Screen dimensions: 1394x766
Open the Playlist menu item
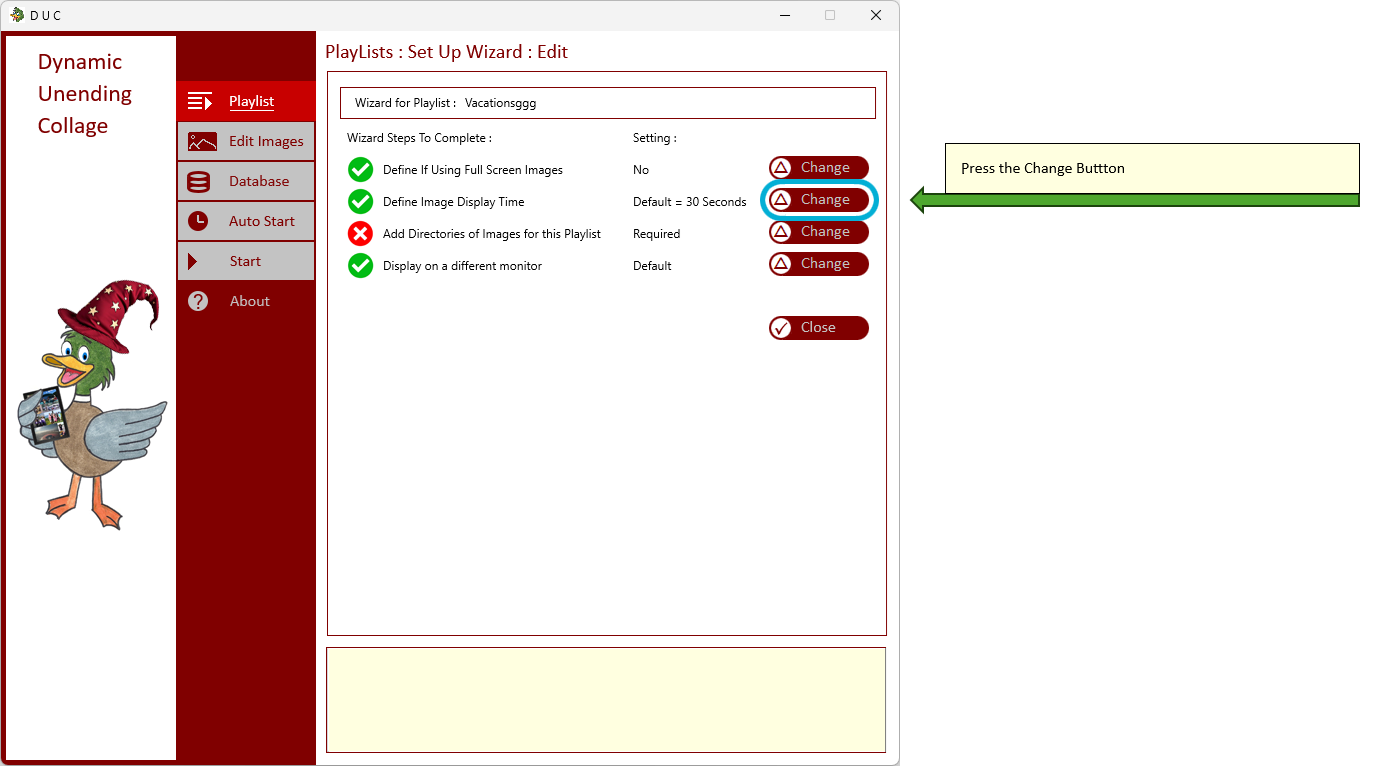point(246,101)
